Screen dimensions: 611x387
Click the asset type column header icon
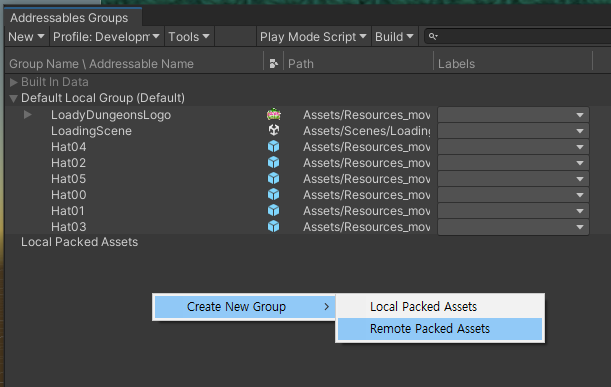click(x=274, y=64)
